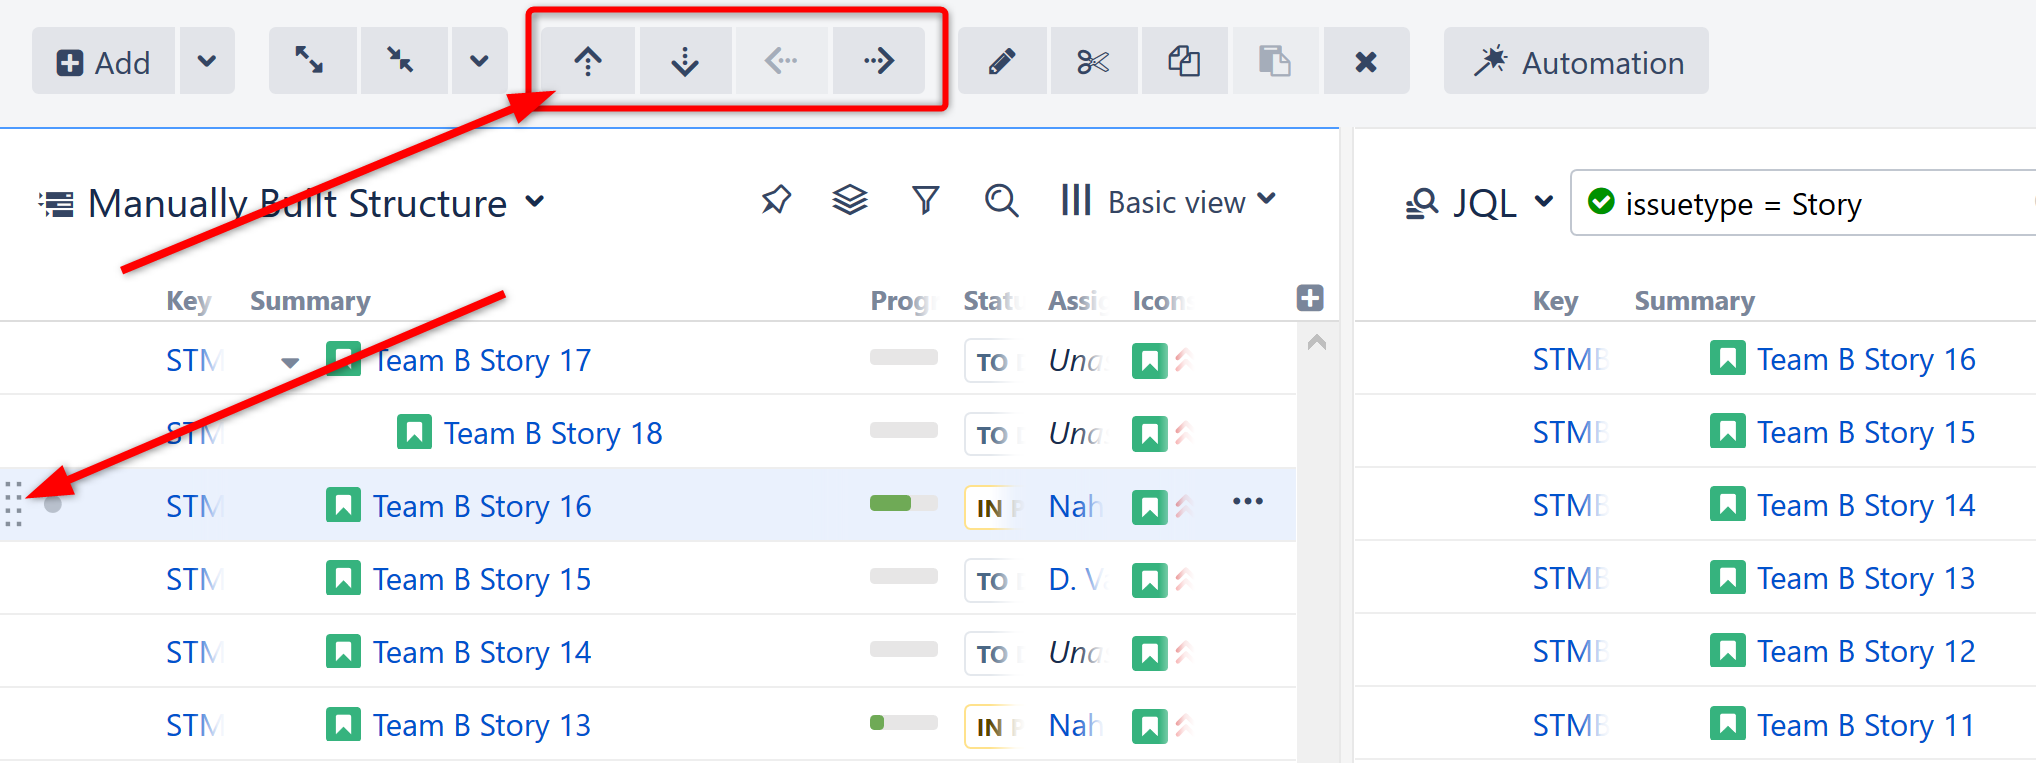Click the collapse all arrows icon
Screen dimensions: 2036x763
(x=402, y=62)
